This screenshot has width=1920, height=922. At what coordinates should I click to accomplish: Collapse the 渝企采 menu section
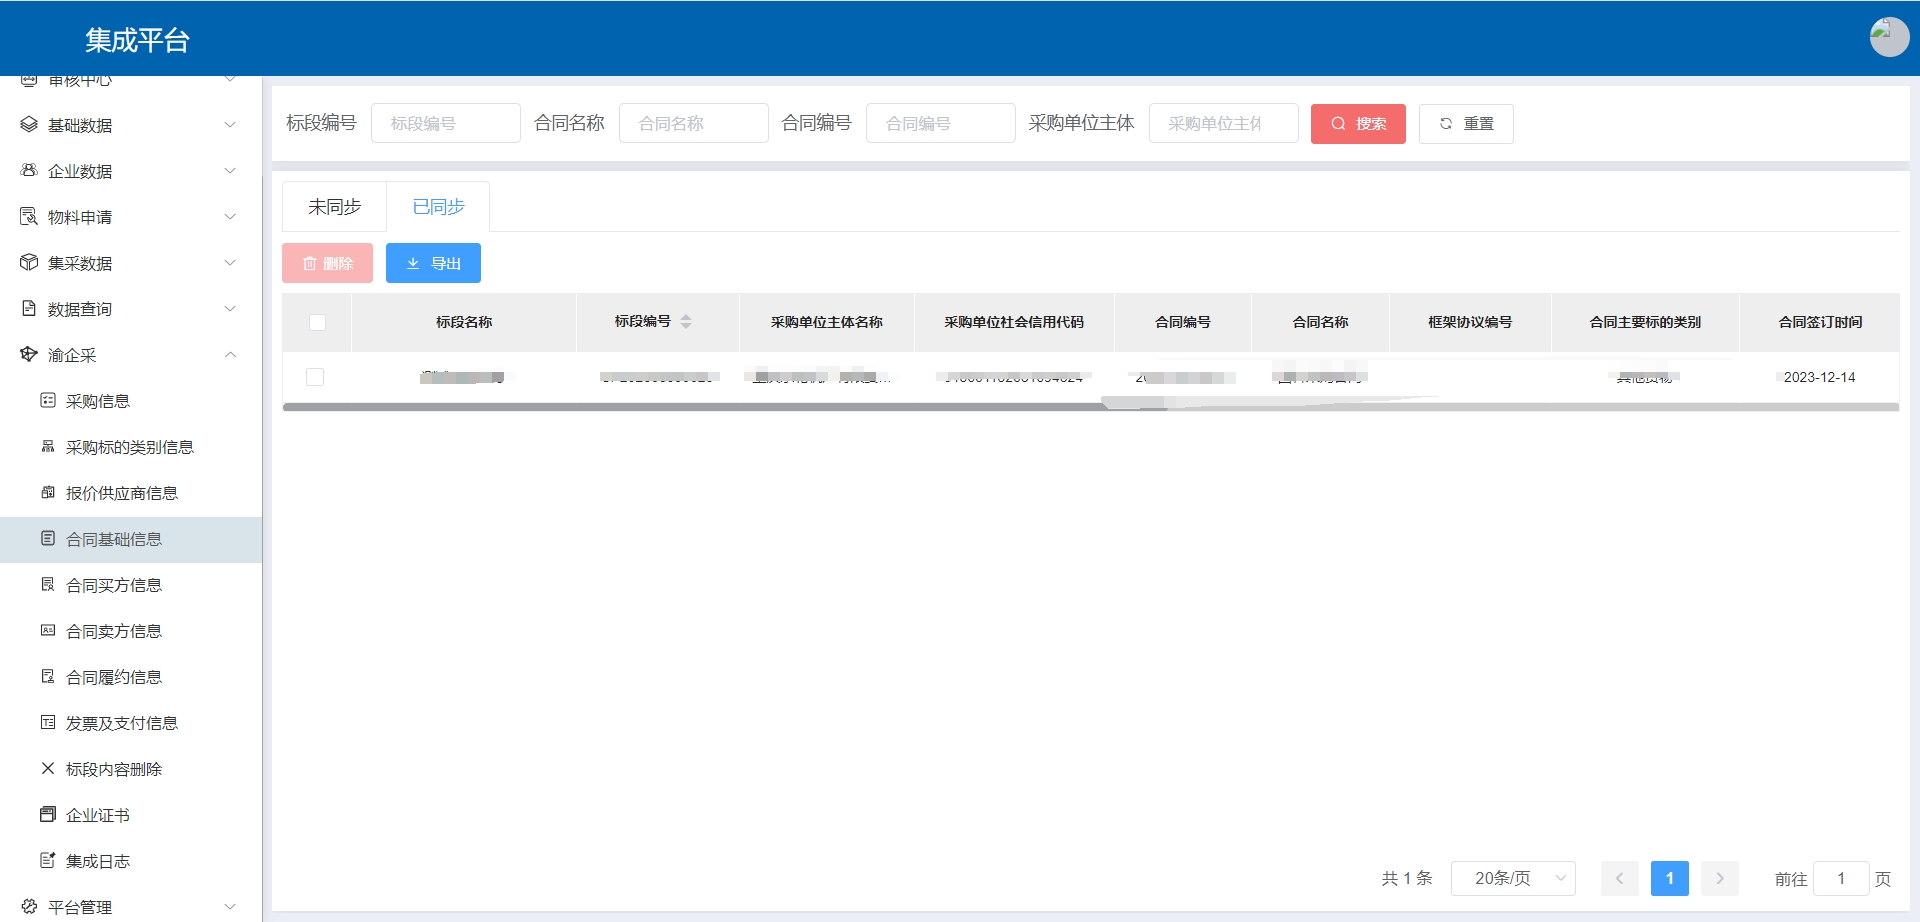click(x=230, y=355)
